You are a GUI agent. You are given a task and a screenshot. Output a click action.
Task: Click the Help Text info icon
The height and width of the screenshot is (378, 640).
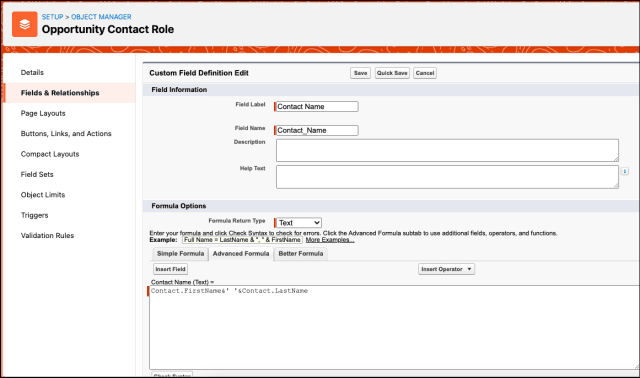(624, 171)
